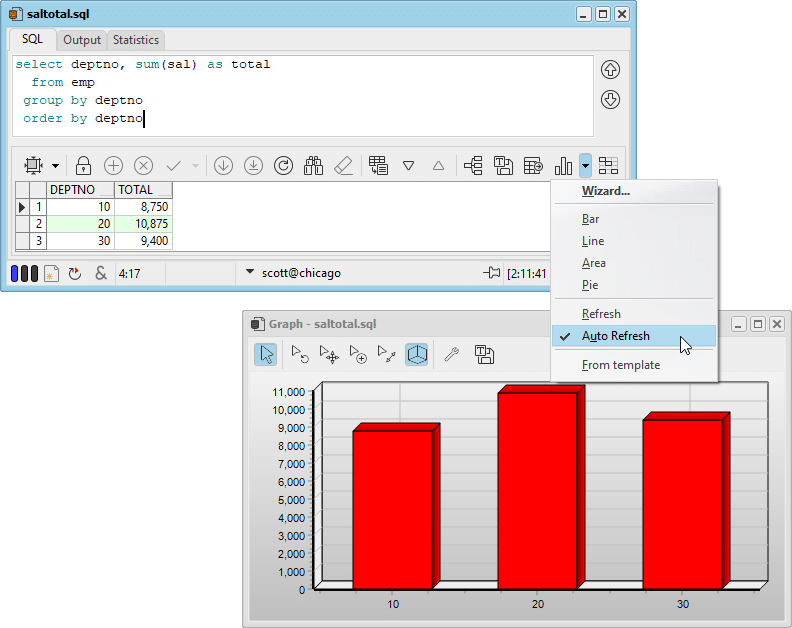Open the select cell dropdown arrow
Screen dimensions: 792x628
coord(56,166)
